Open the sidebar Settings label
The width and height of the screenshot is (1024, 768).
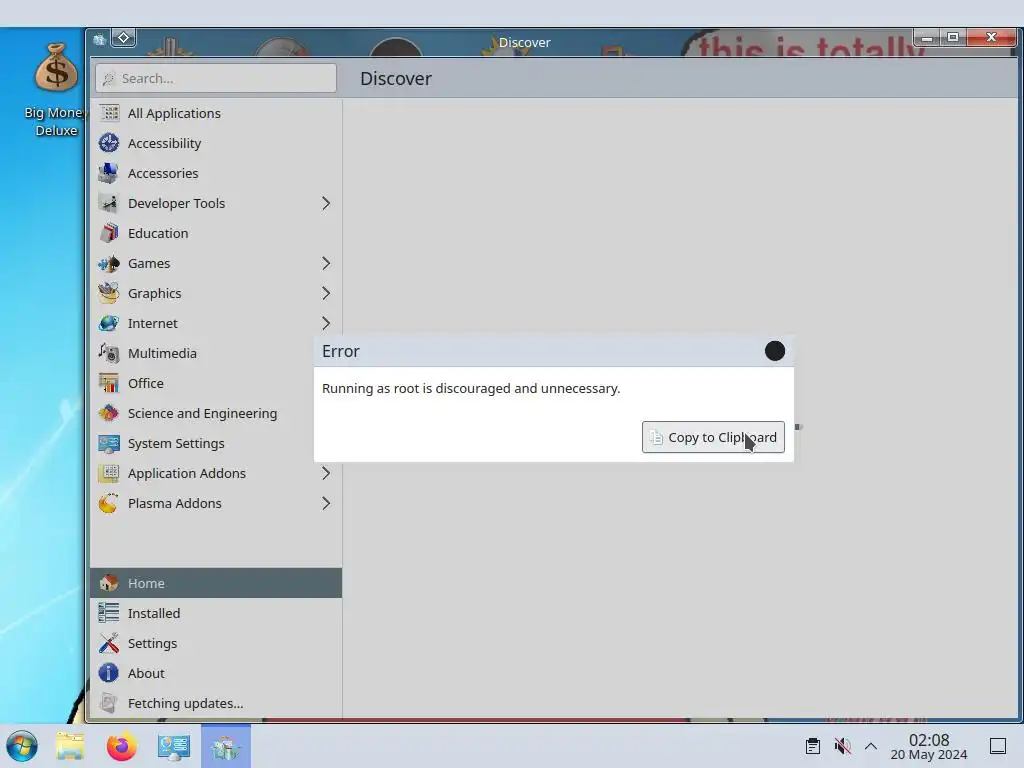[152, 643]
